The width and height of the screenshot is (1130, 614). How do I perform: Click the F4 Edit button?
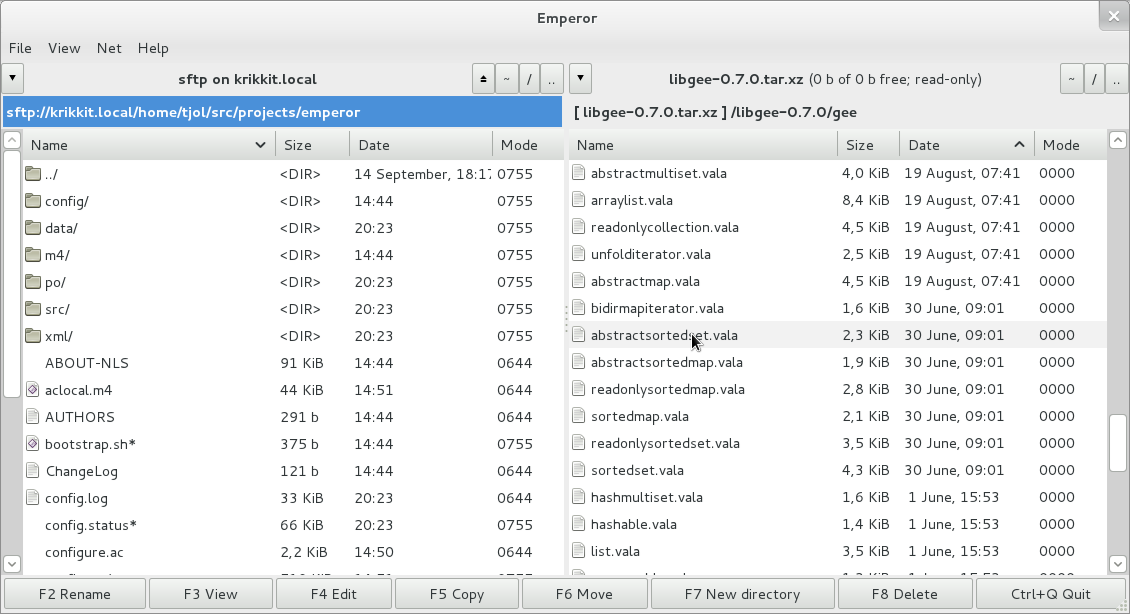[x=334, y=594]
